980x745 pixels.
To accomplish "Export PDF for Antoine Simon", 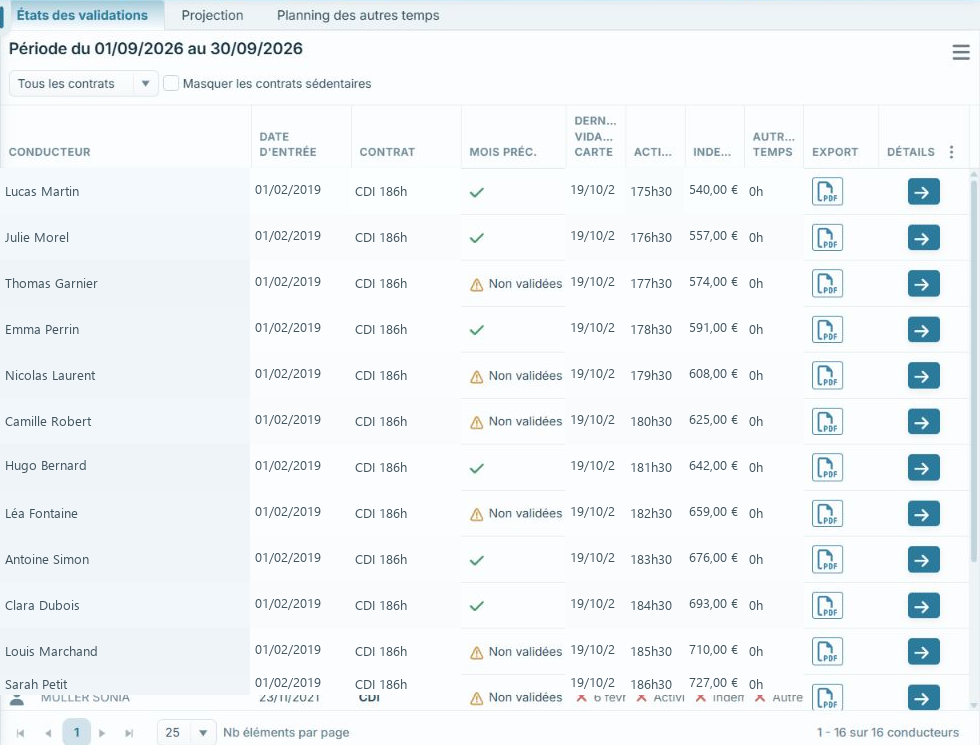I will [827, 559].
